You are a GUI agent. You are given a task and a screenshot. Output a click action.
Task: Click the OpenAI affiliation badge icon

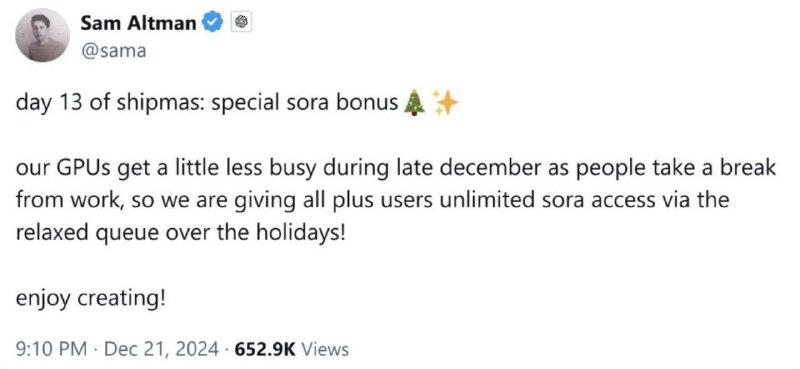(x=241, y=22)
